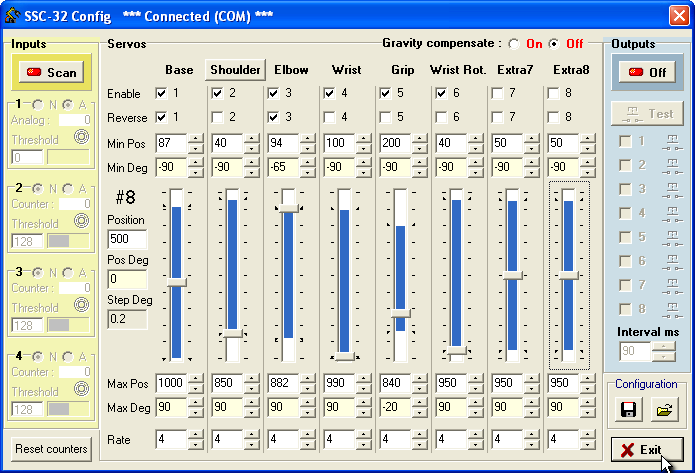This screenshot has width=695, height=473.
Task: Select the A (analog) mode for input 1
Action: pos(68,105)
